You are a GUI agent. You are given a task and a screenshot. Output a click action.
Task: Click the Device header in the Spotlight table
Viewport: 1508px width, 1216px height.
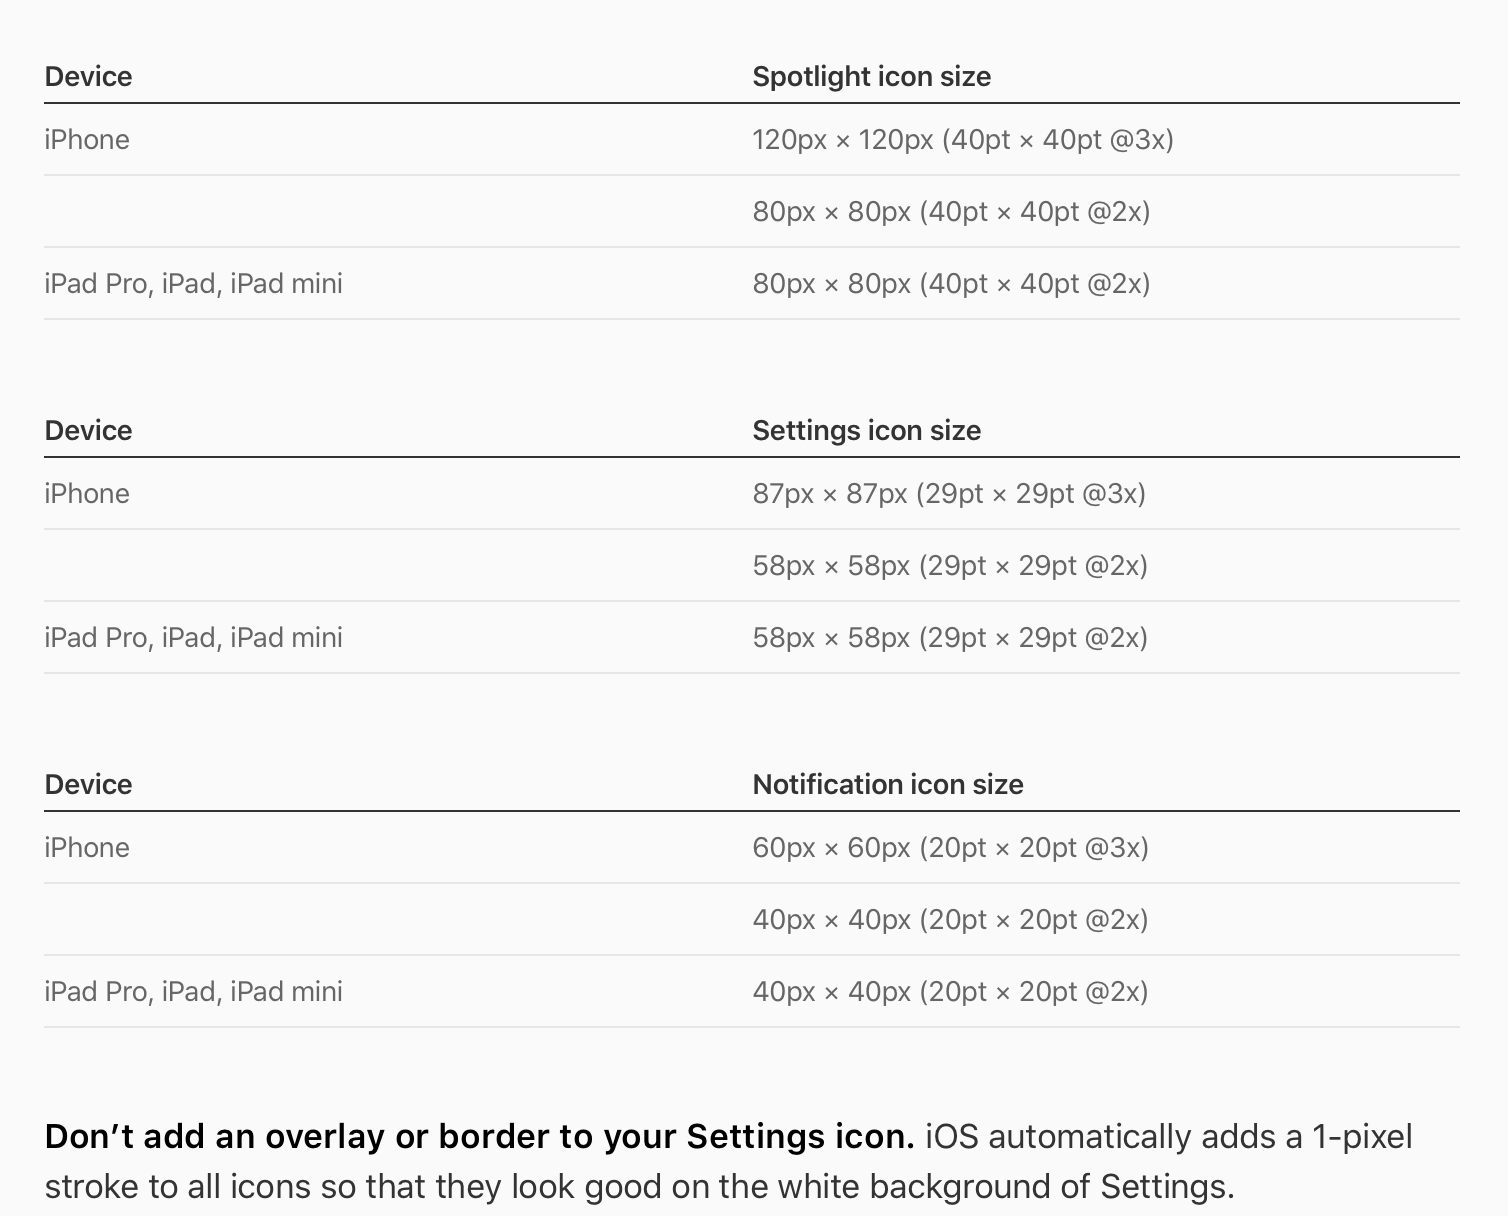[88, 77]
